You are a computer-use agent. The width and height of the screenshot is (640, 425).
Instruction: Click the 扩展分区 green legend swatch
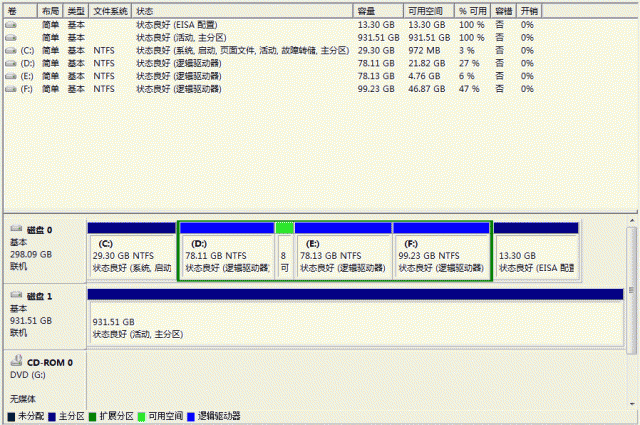(92, 416)
